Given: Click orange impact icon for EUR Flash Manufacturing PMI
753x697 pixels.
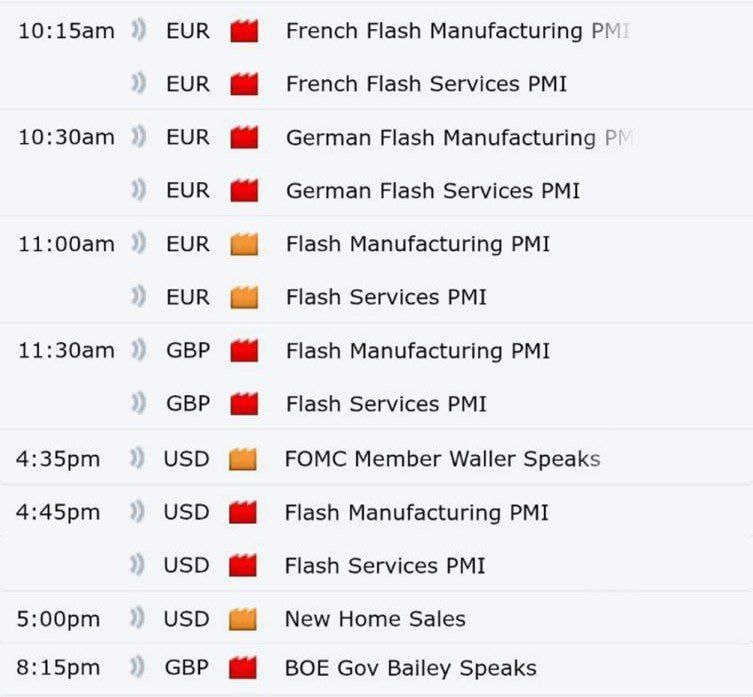Looking at the screenshot, I should (x=244, y=244).
